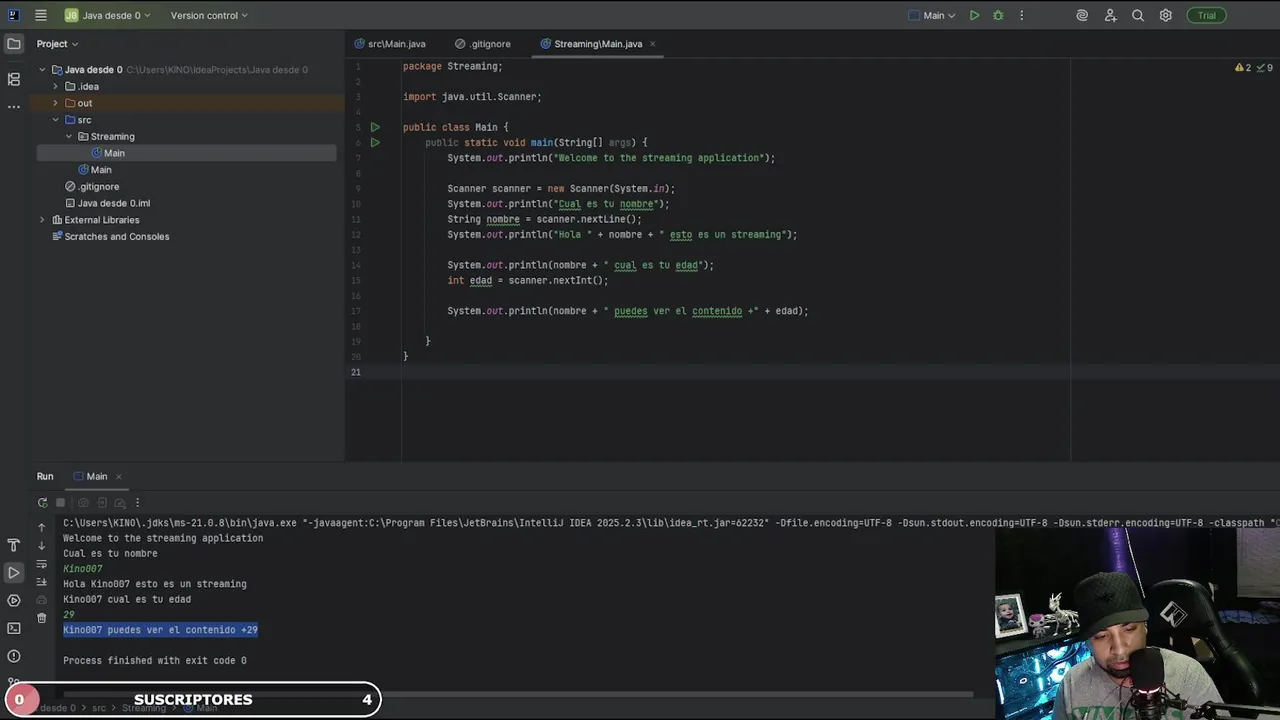1280x720 pixels.
Task: Collapse the Java desde 0 project root
Action: [x=43, y=70]
